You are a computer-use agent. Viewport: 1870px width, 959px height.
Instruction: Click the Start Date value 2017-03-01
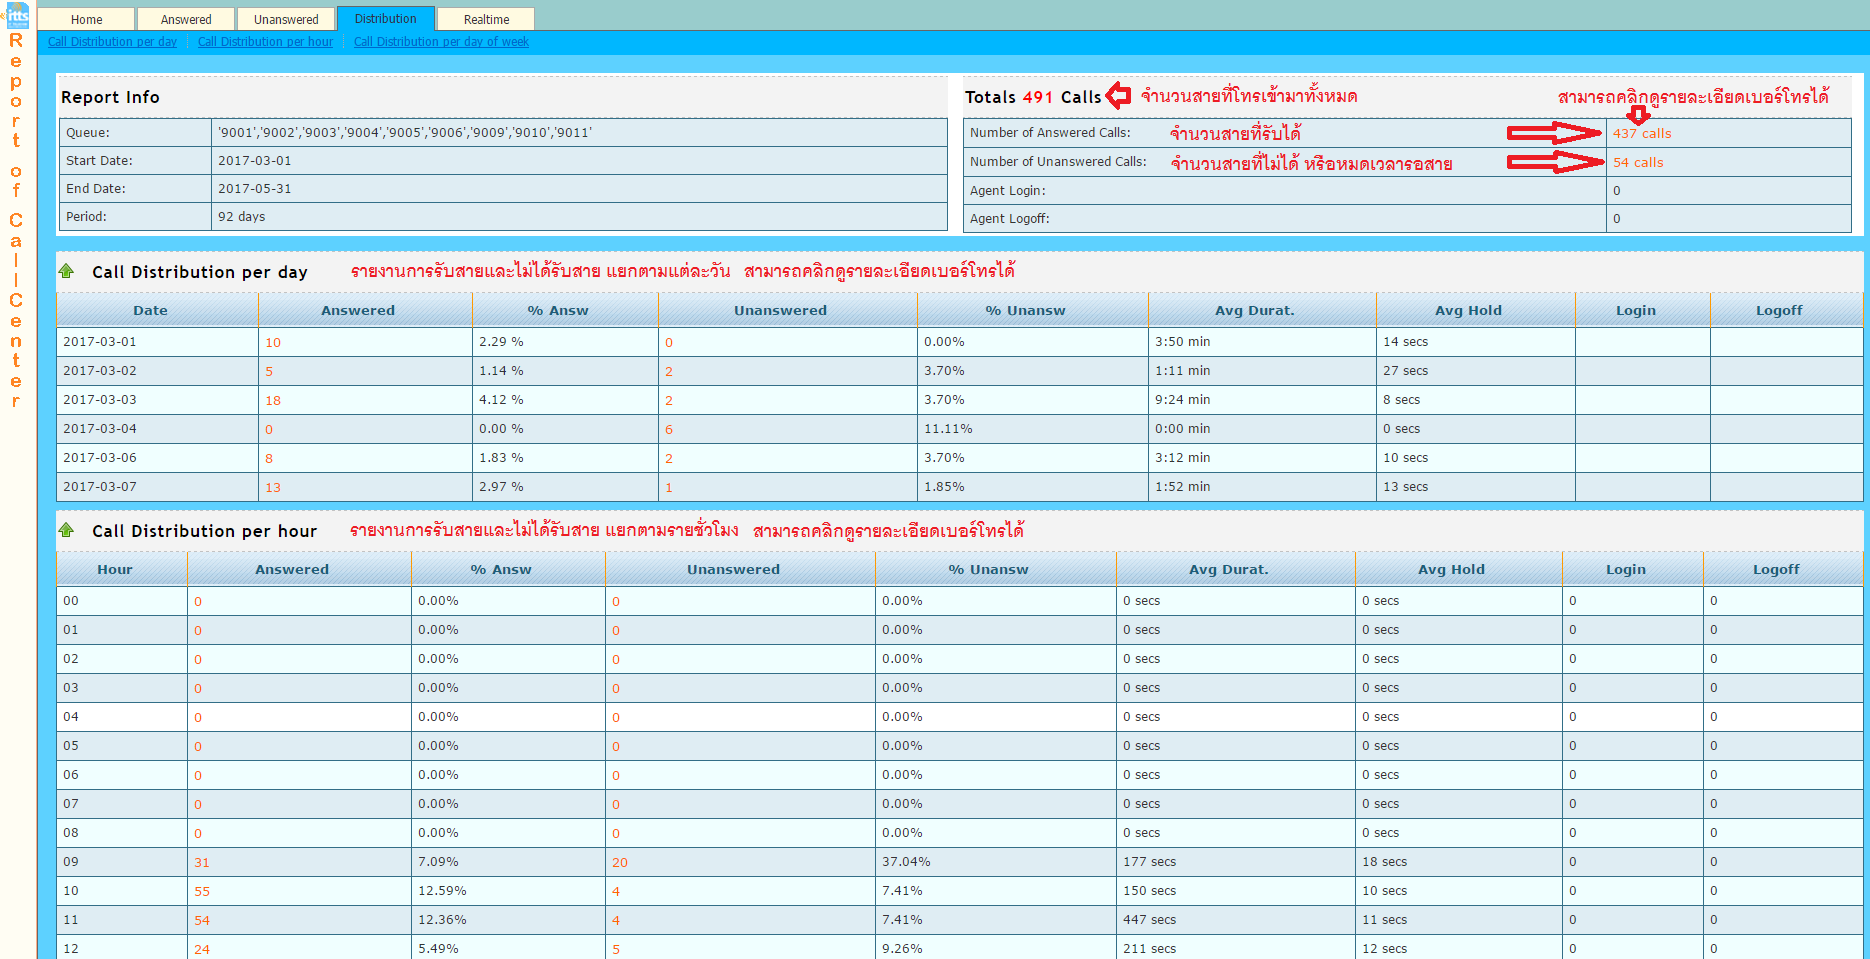[x=255, y=160]
